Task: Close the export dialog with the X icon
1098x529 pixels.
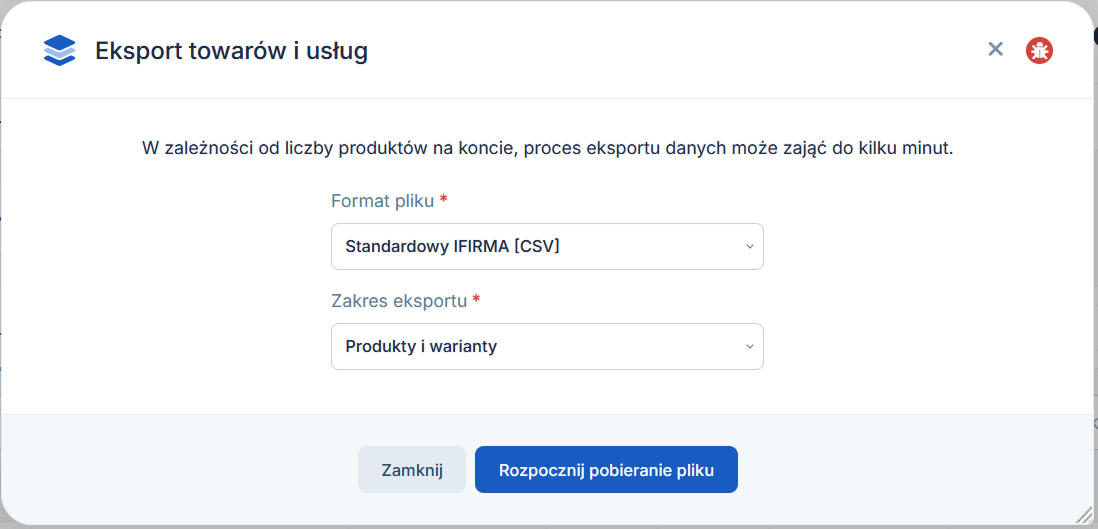Action: (x=995, y=49)
